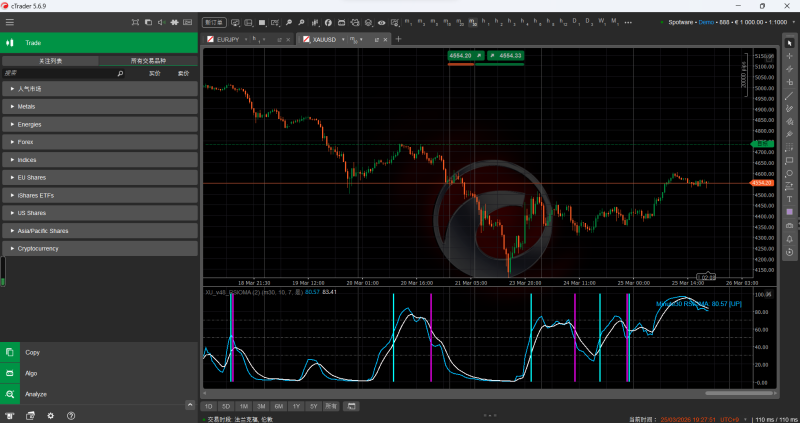Set chart range to 1M
The image size is (800, 423).
click(243, 407)
